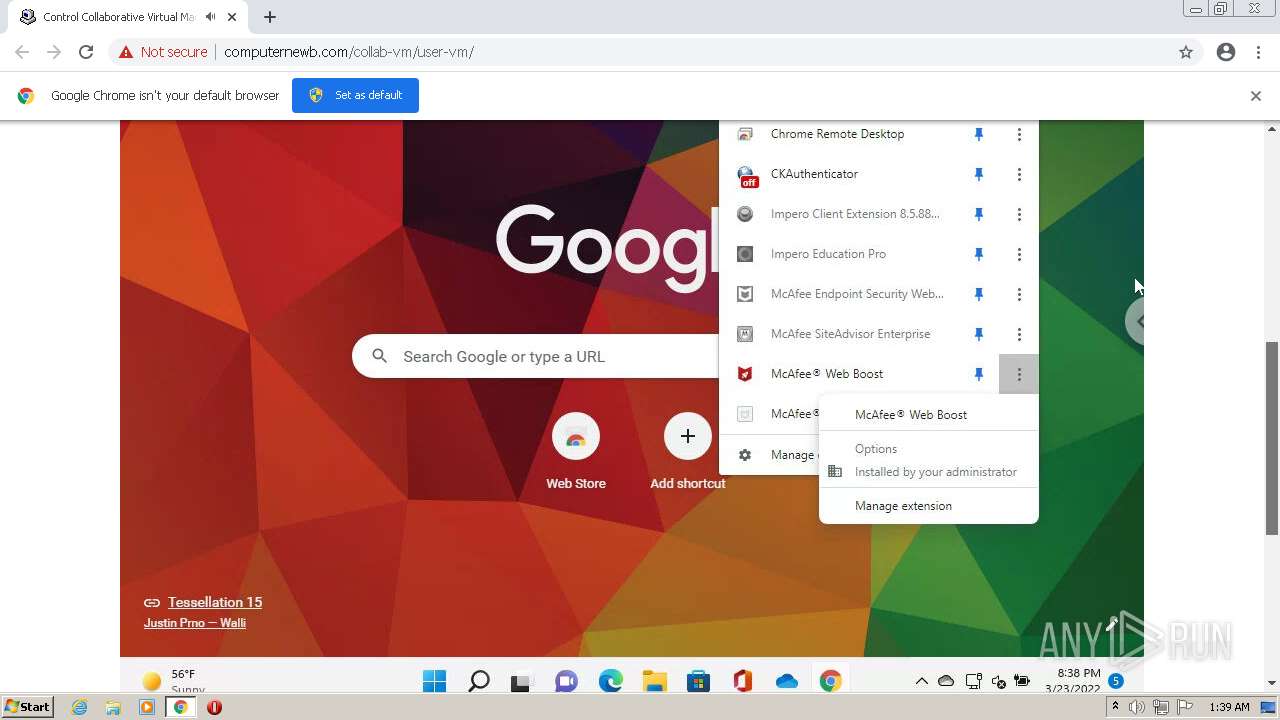Unpin McAfee SiteAdvisor Enterprise
Viewport: 1280px width, 720px height.
tap(979, 334)
